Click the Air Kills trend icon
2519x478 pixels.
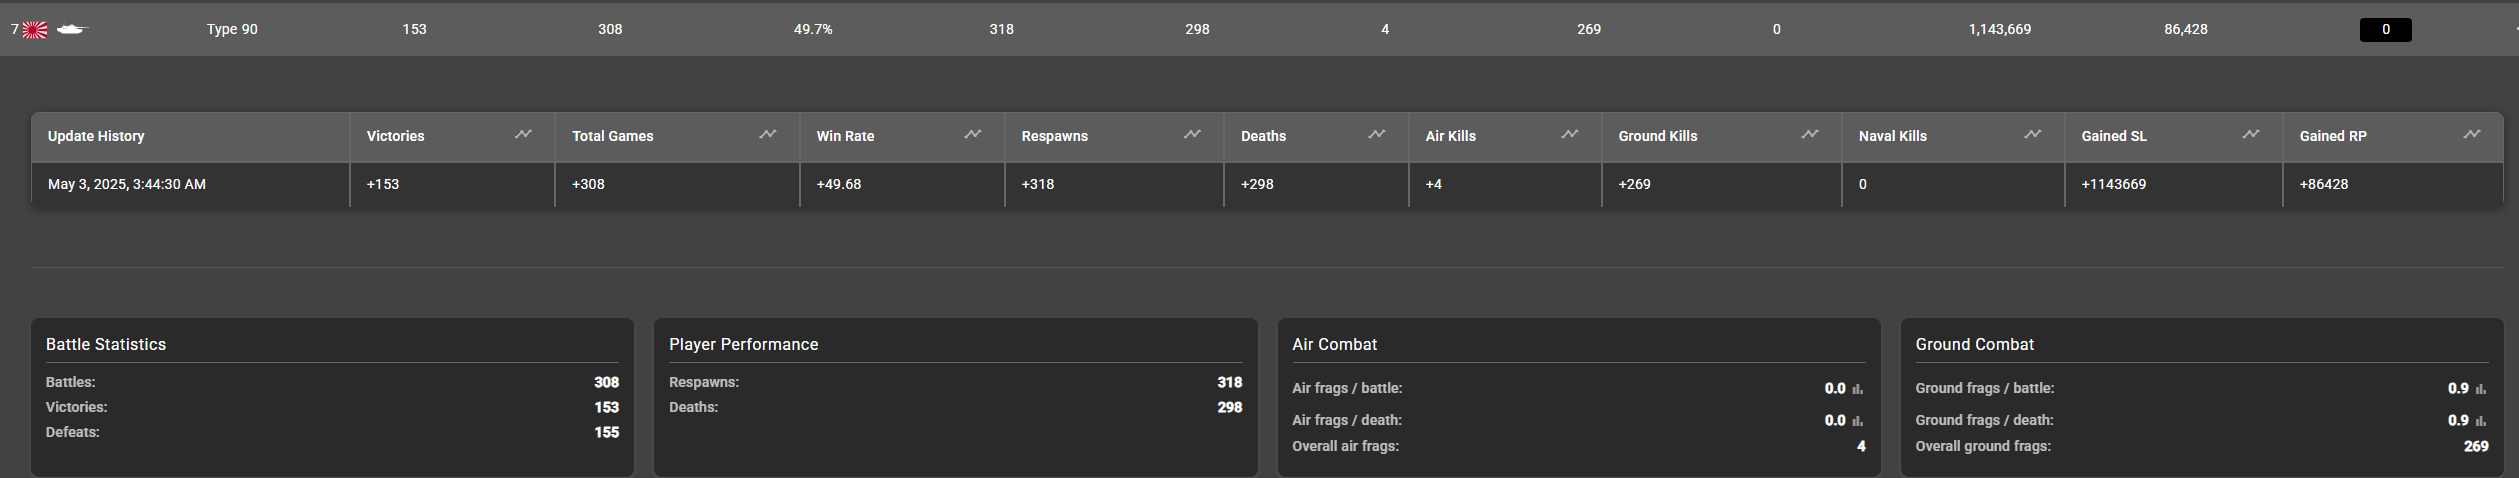(x=1570, y=135)
